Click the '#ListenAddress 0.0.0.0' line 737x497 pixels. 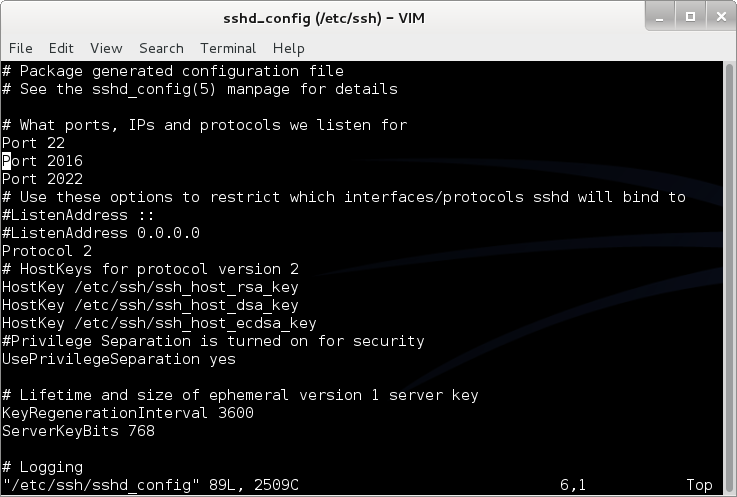pos(101,233)
